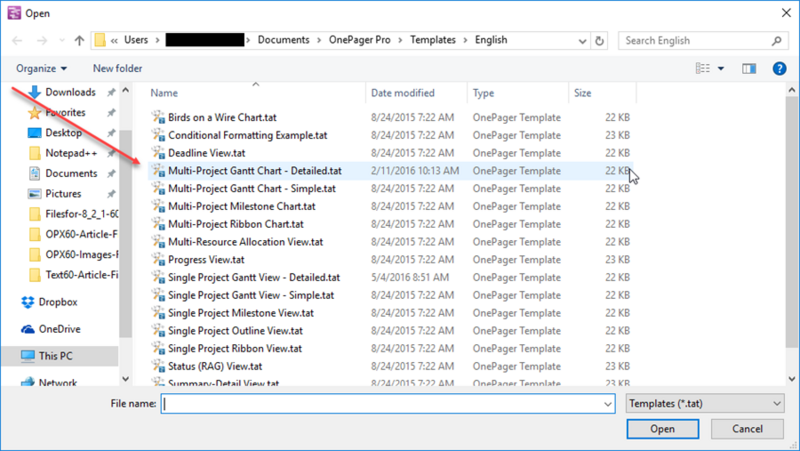
Task: Click the Up one level arrow
Action: pos(79,40)
